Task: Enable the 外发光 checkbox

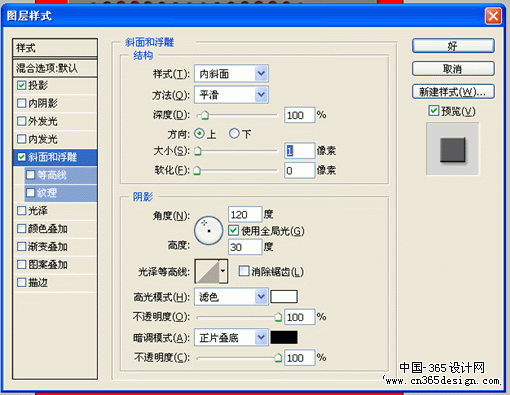Action: 21,121
